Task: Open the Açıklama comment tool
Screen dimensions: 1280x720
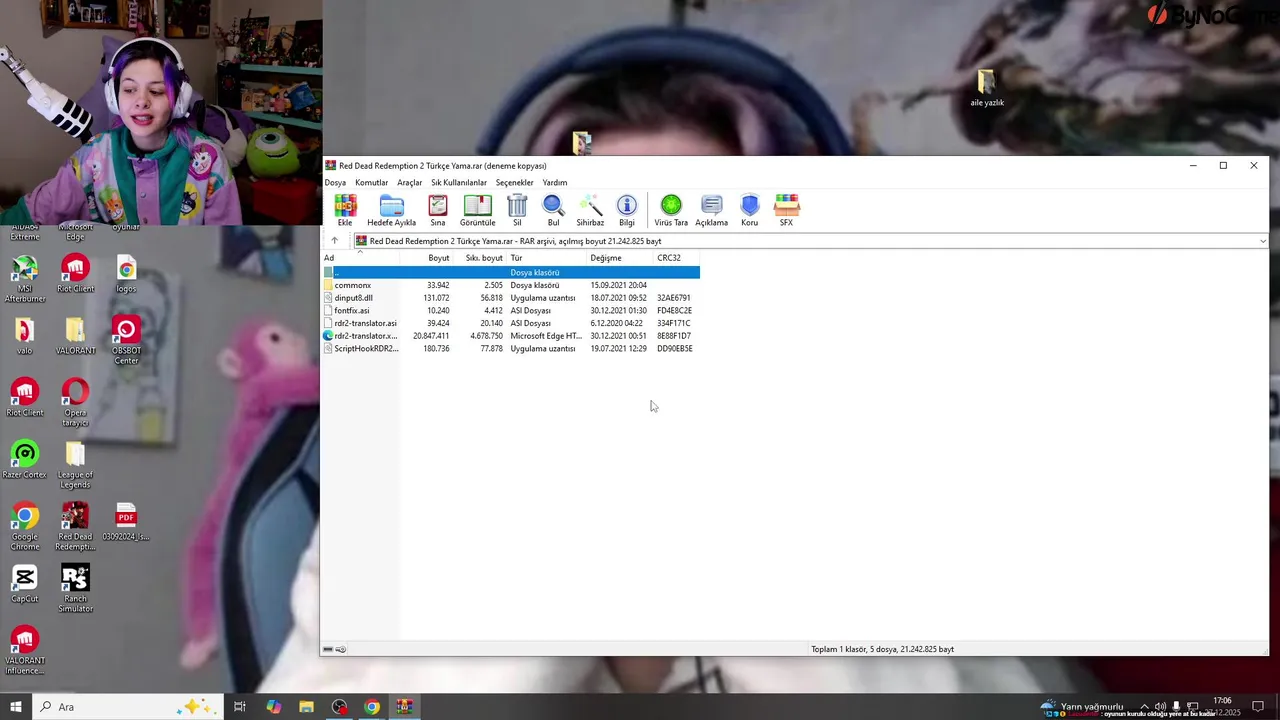Action: [712, 210]
